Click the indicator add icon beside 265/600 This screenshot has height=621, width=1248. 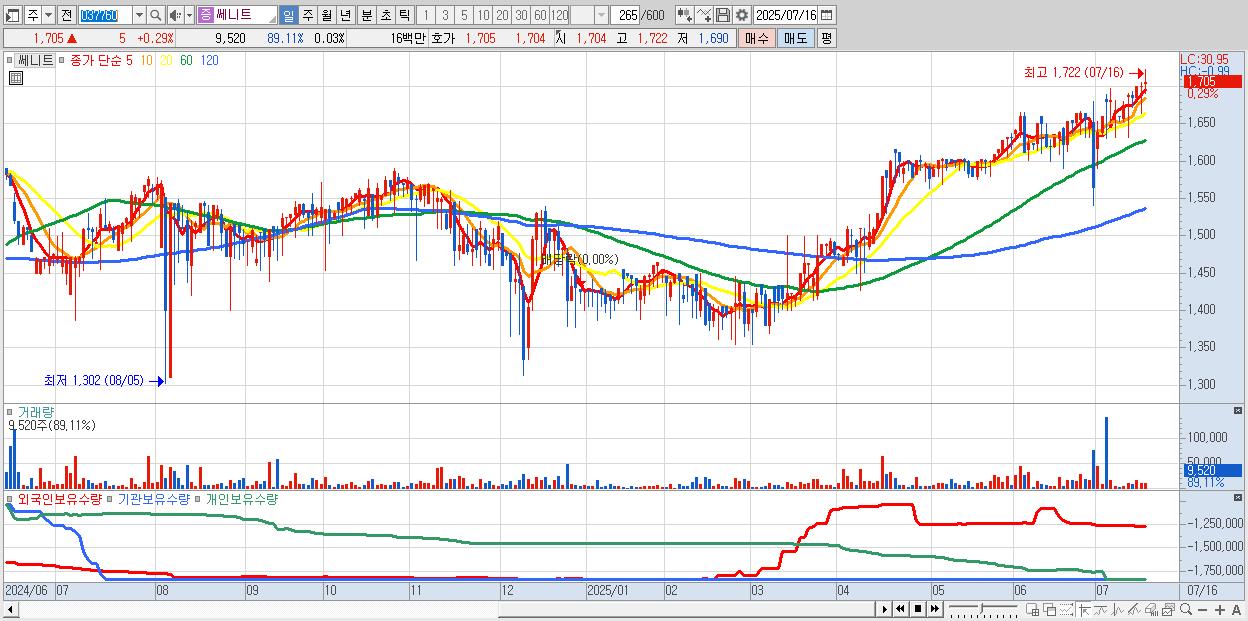[685, 15]
